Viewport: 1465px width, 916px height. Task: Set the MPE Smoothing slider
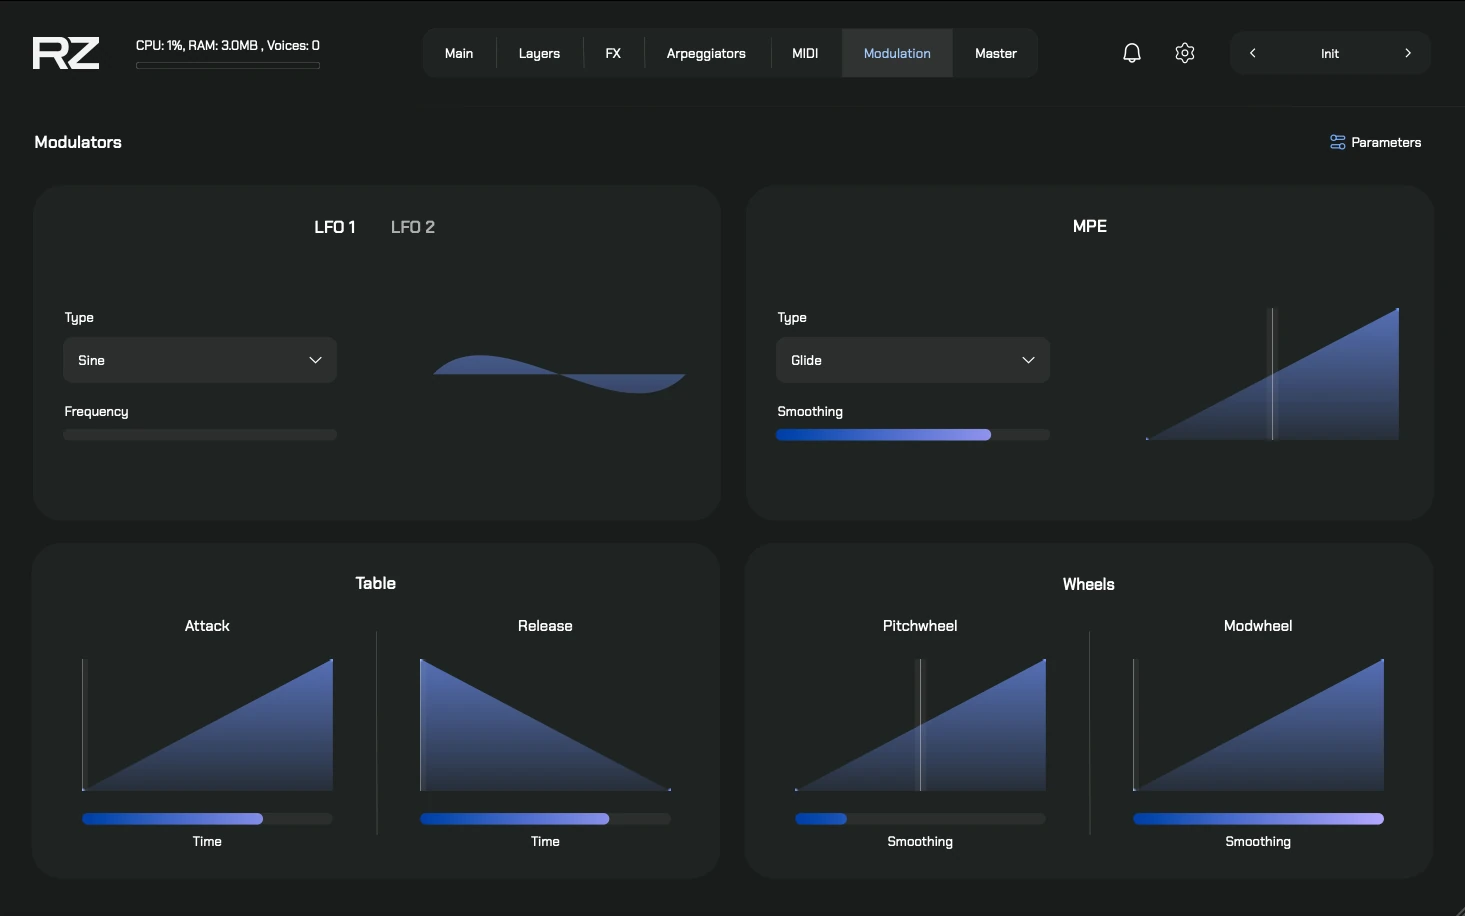[912, 435]
